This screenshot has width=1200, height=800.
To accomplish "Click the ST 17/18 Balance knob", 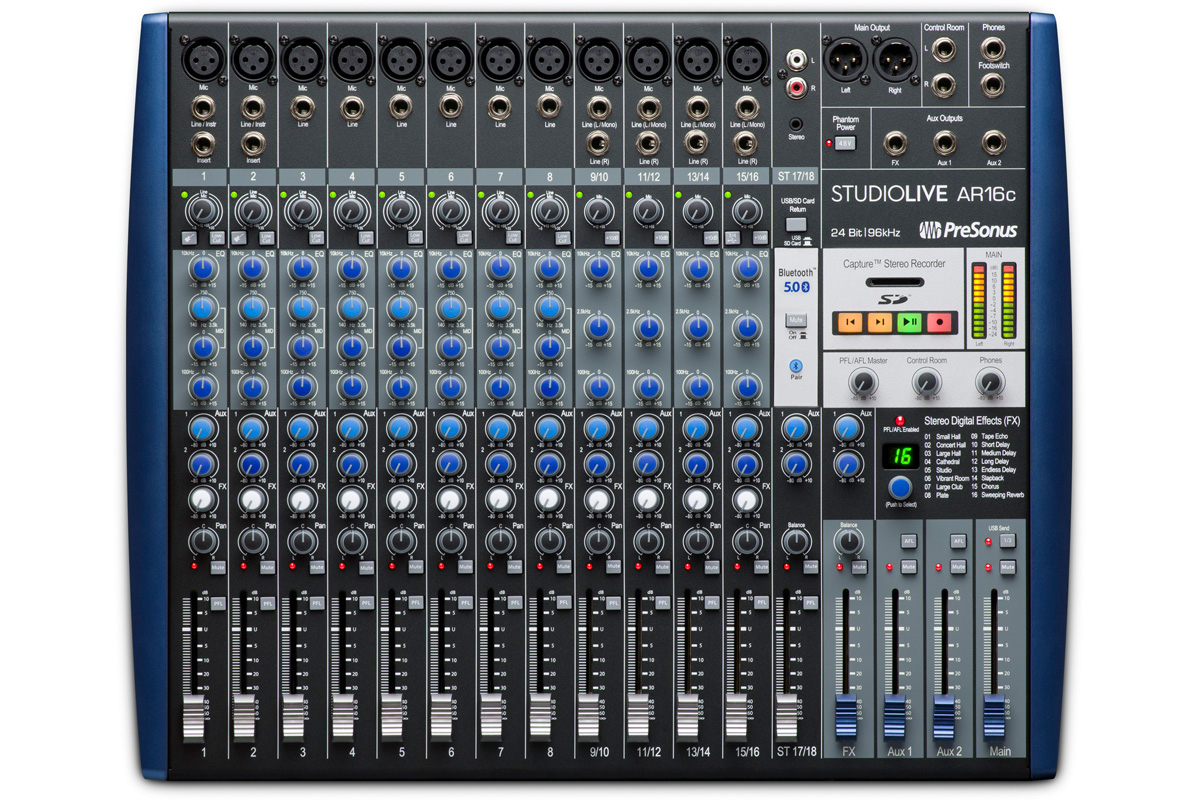I will point(796,541).
